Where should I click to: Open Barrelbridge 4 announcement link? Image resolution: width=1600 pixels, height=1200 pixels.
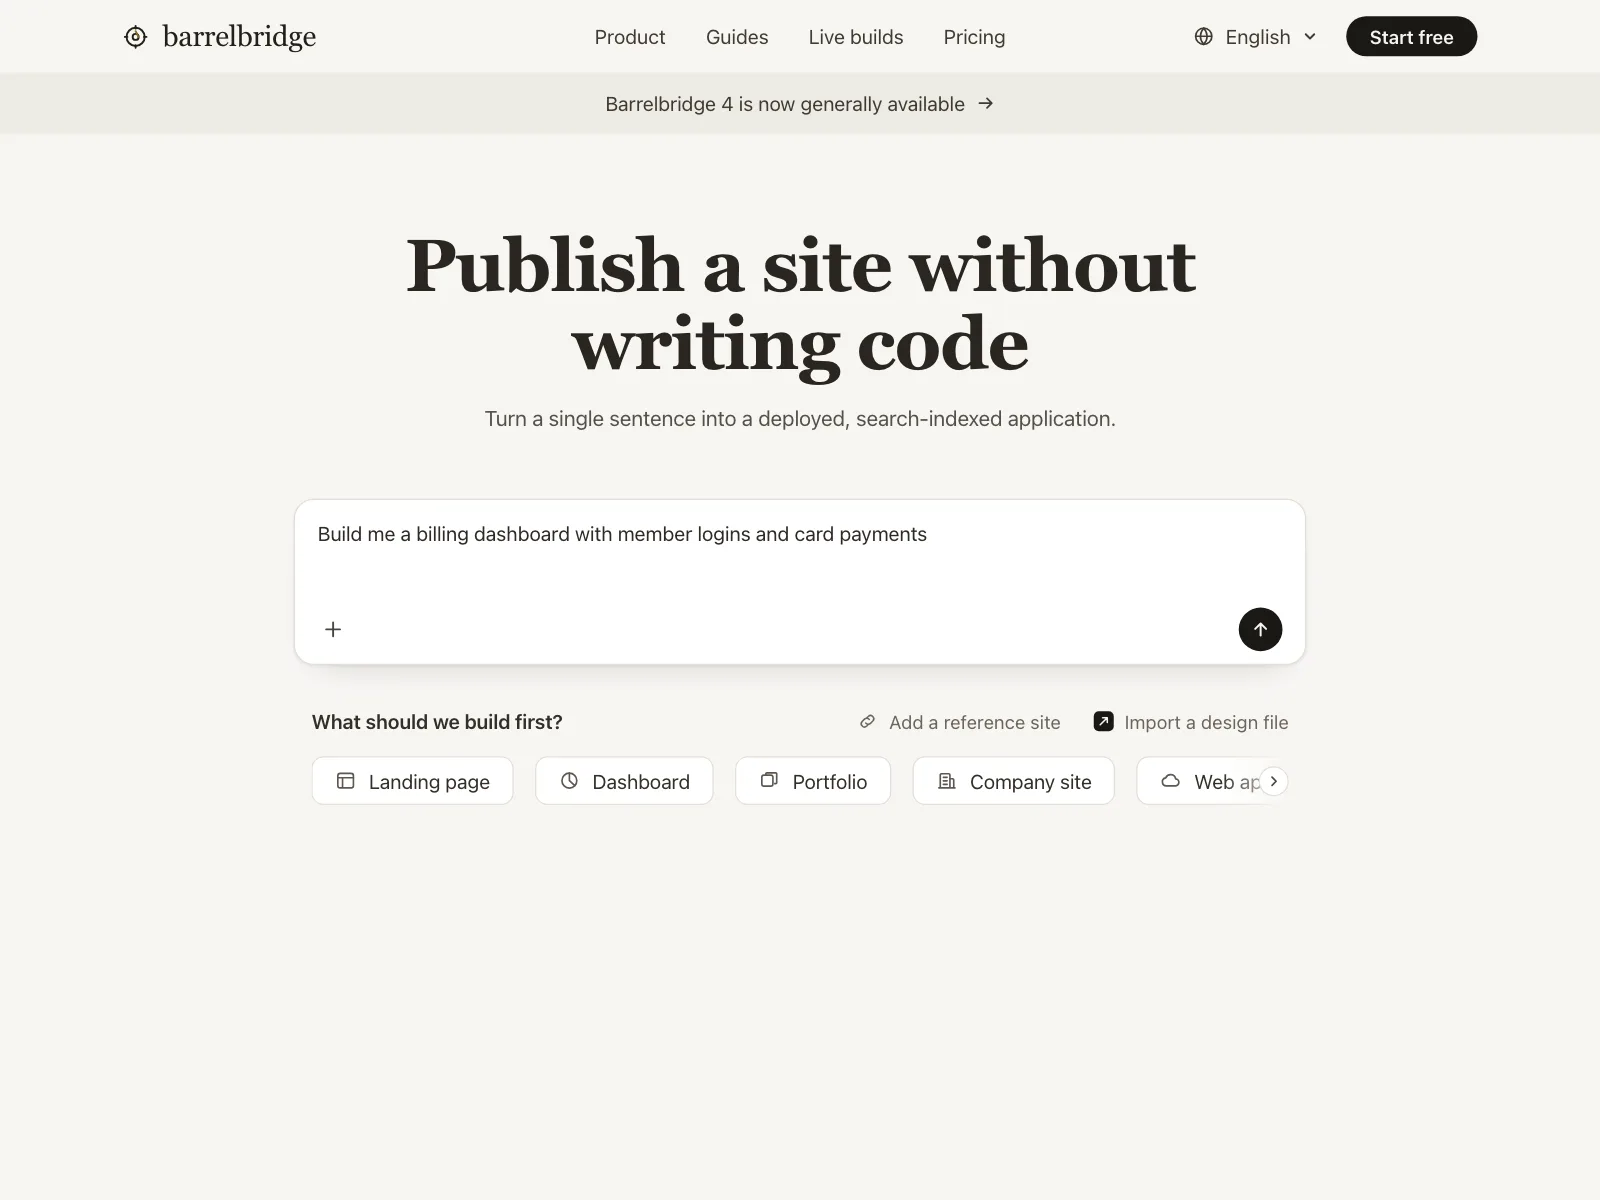click(x=800, y=104)
